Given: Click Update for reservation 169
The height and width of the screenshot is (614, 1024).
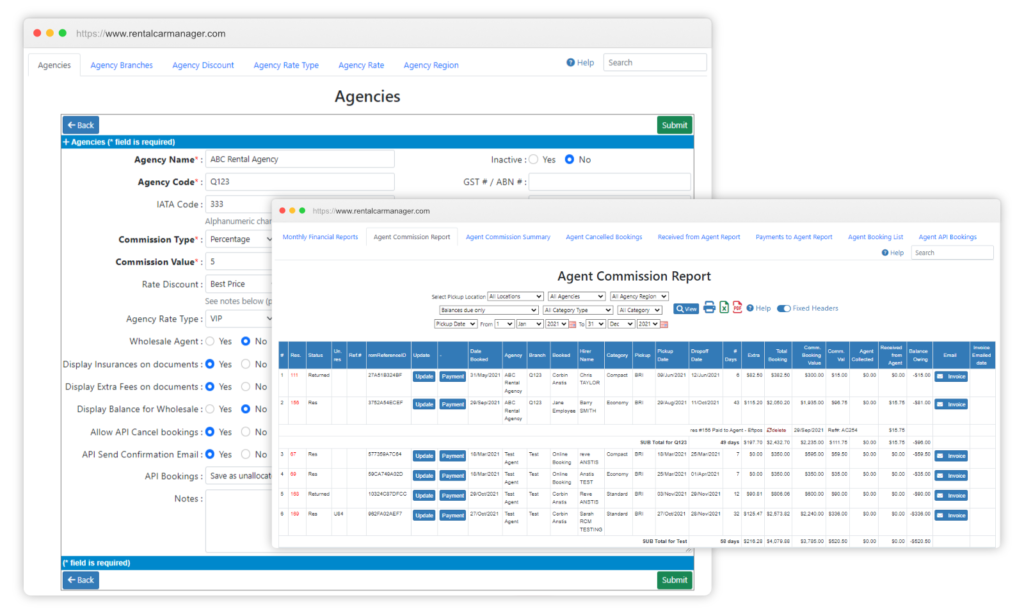Looking at the screenshot, I should click(424, 515).
